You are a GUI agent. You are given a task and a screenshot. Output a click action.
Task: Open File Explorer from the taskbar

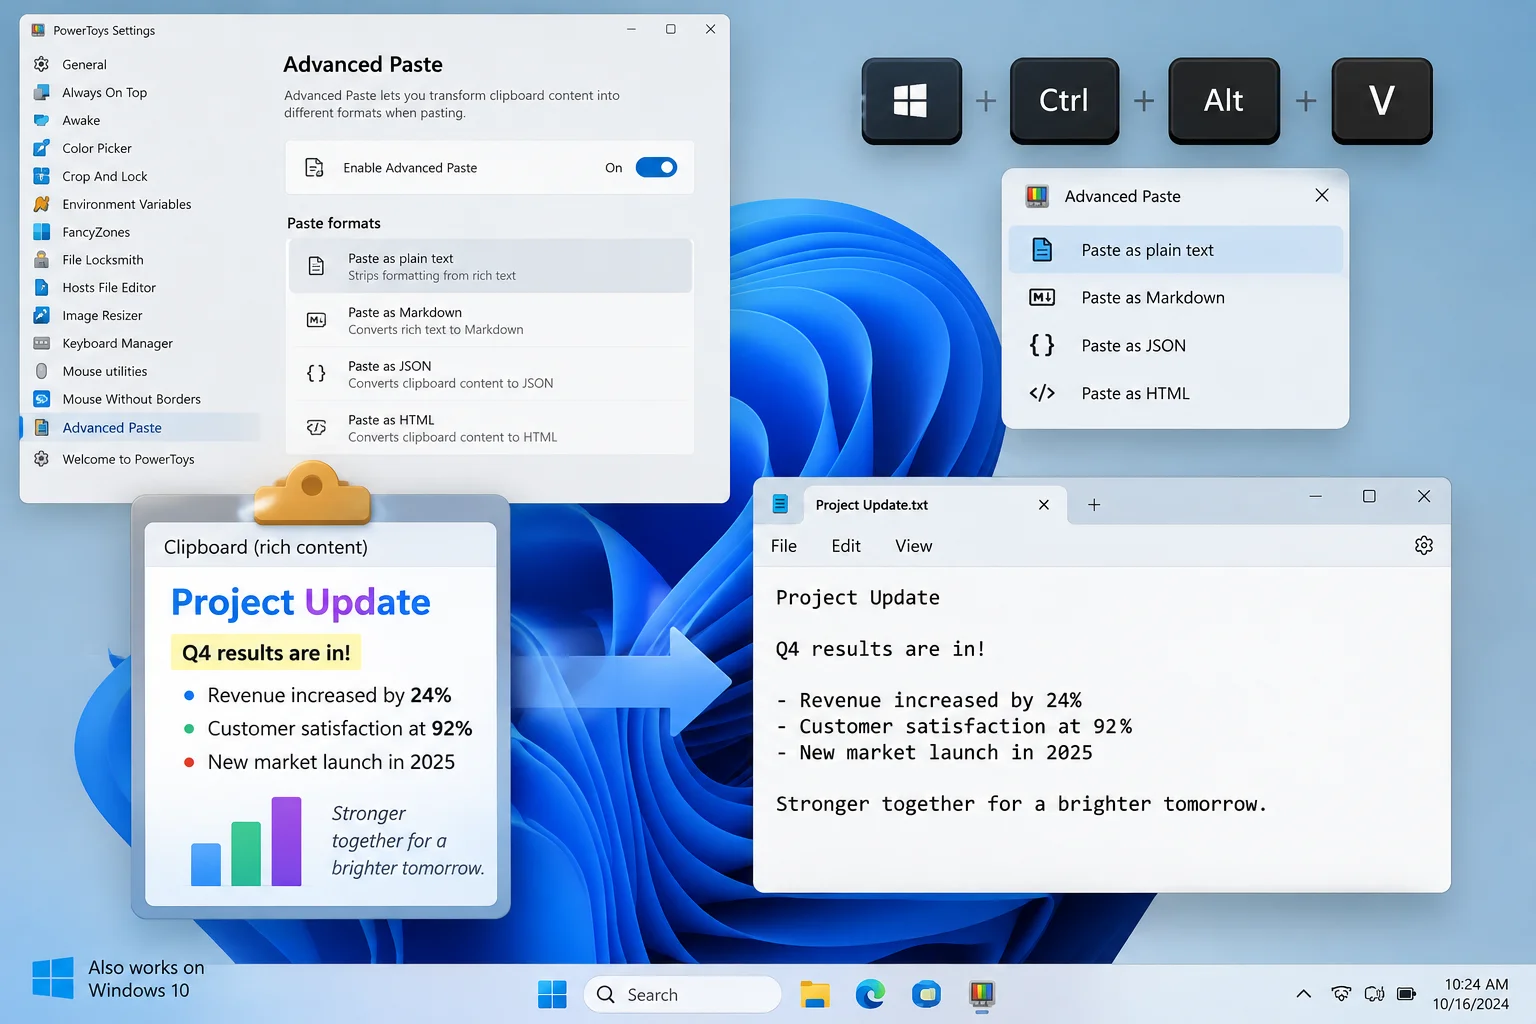(x=815, y=994)
